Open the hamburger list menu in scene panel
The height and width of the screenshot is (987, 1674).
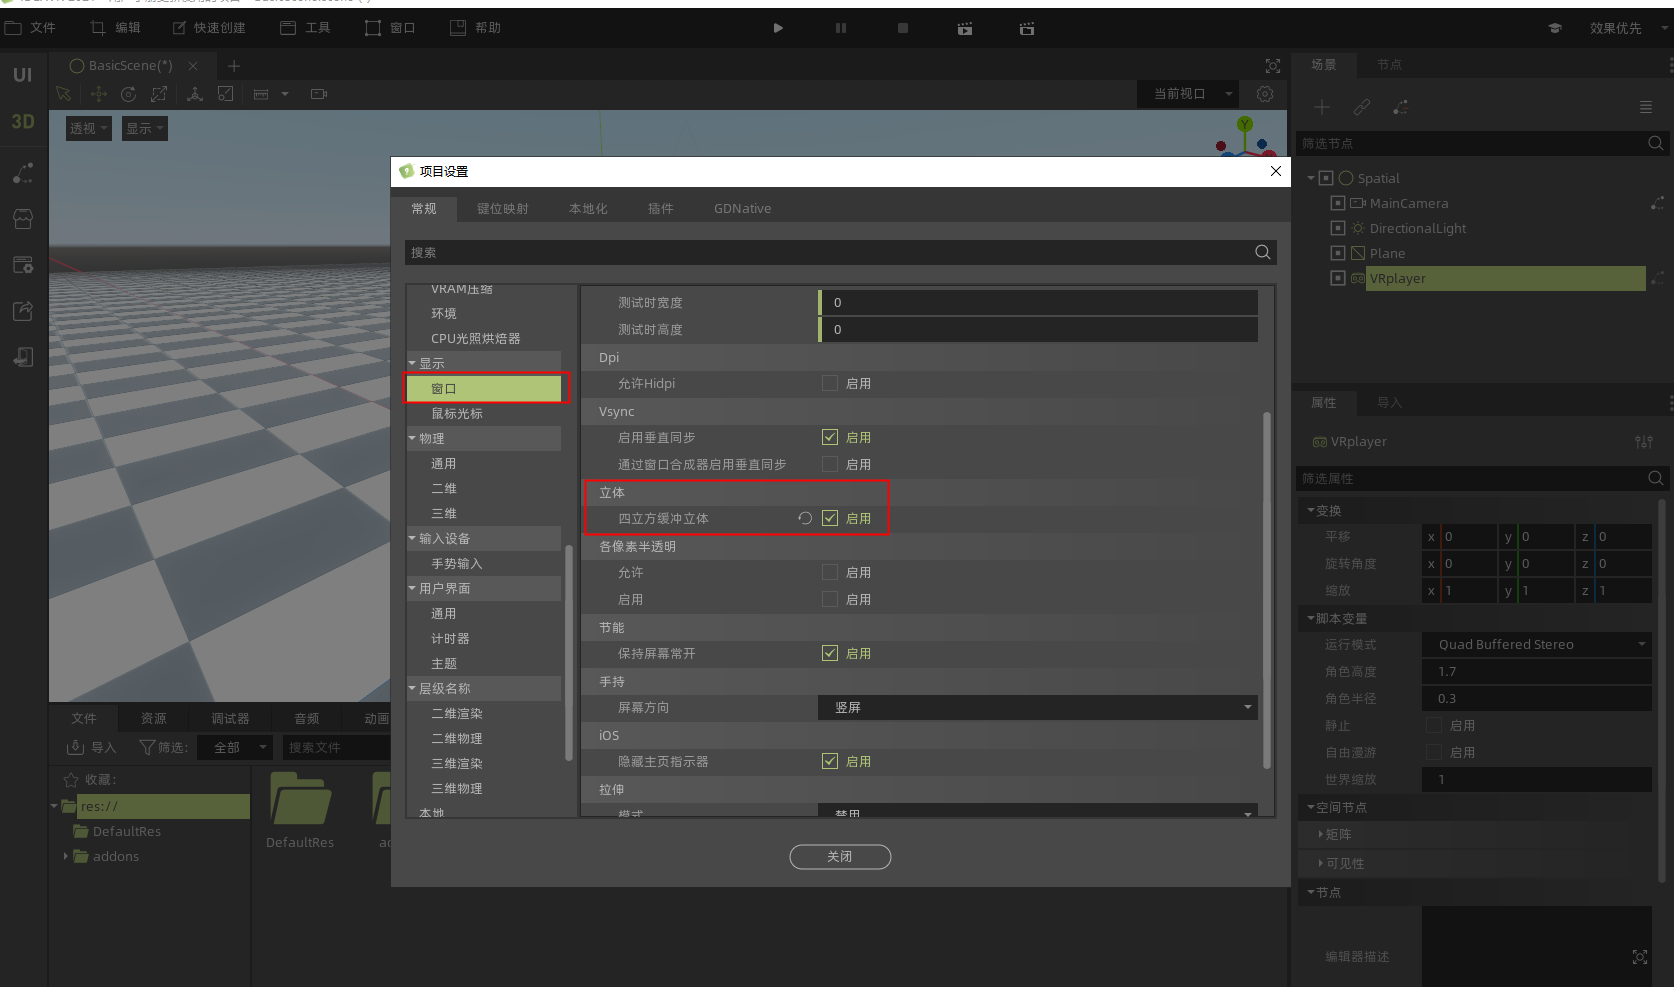pyautogui.click(x=1646, y=107)
